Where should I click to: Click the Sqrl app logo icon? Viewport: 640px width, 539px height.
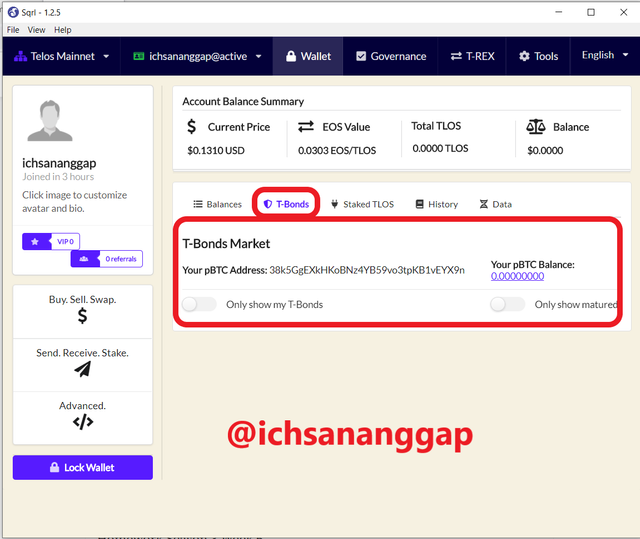point(13,12)
